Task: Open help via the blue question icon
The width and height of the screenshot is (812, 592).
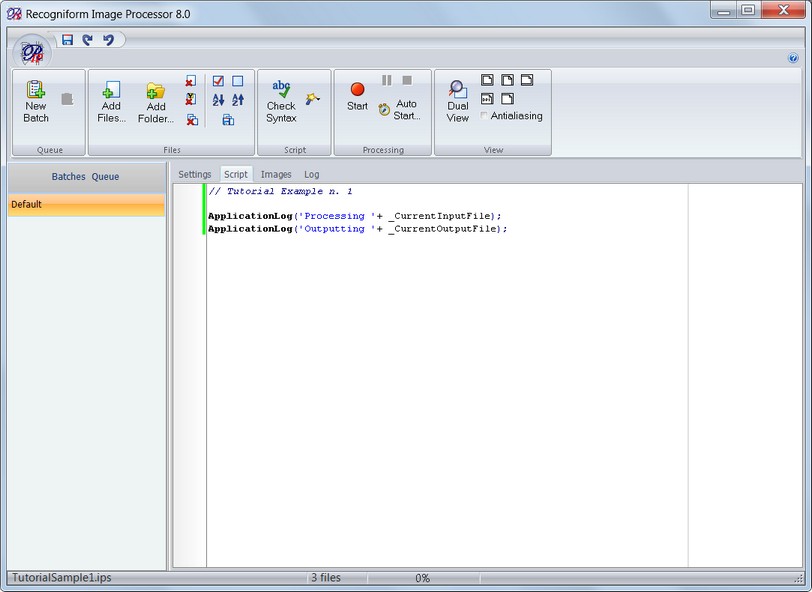Action: click(793, 58)
